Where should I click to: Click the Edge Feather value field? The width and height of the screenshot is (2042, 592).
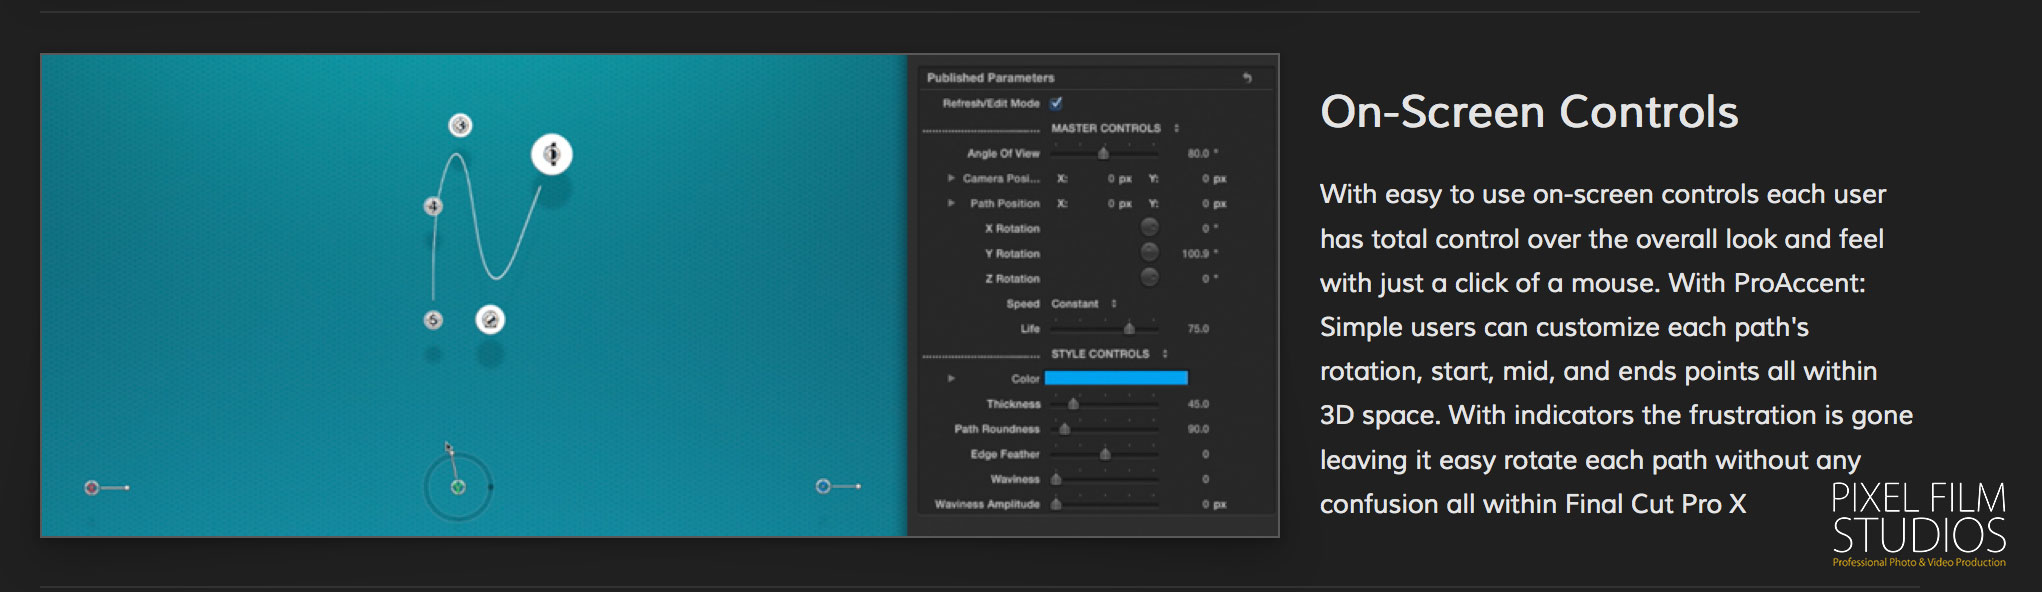(1206, 454)
